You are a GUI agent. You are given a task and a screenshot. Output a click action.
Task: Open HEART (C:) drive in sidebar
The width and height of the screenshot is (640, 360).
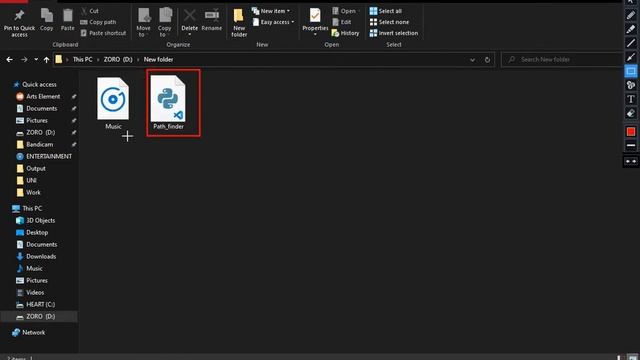pyautogui.click(x=40, y=304)
